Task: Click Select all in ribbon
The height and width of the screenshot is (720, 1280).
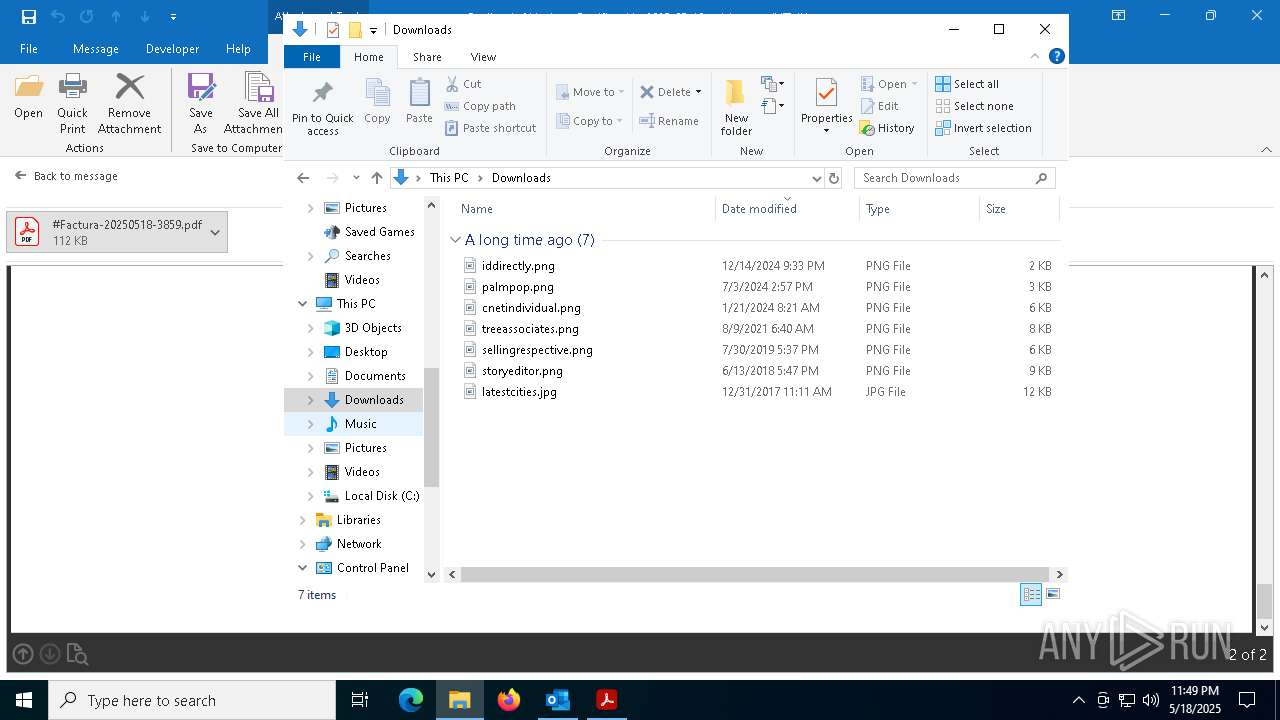Action: click(967, 84)
